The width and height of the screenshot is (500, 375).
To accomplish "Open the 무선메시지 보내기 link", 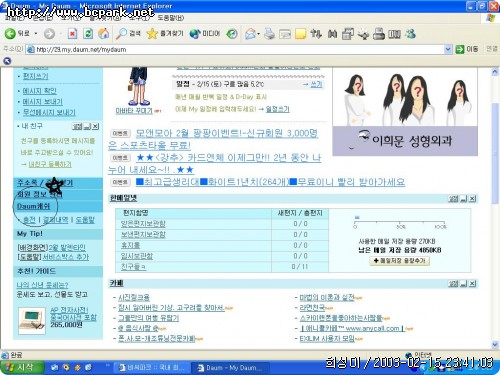I will [49, 112].
